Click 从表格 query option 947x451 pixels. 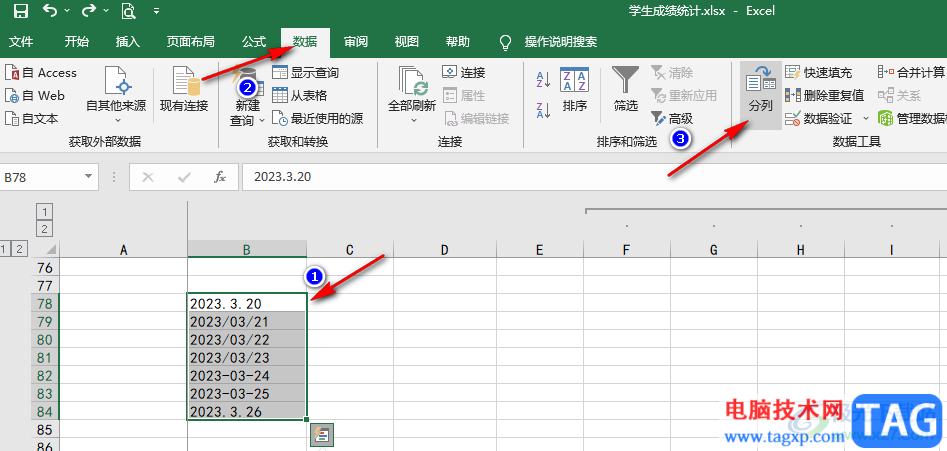point(300,96)
